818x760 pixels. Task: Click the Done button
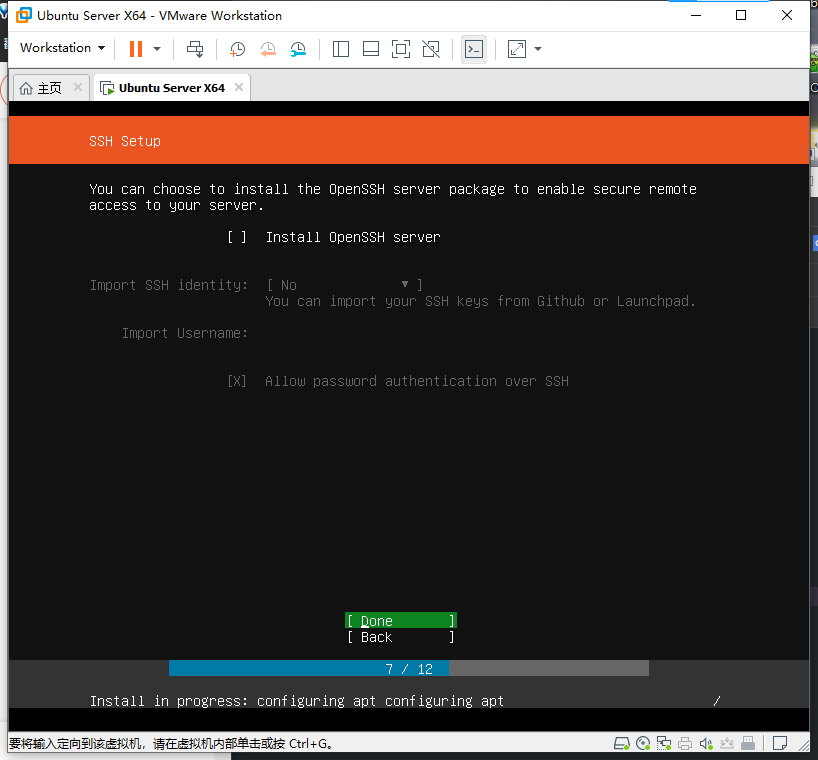click(401, 621)
